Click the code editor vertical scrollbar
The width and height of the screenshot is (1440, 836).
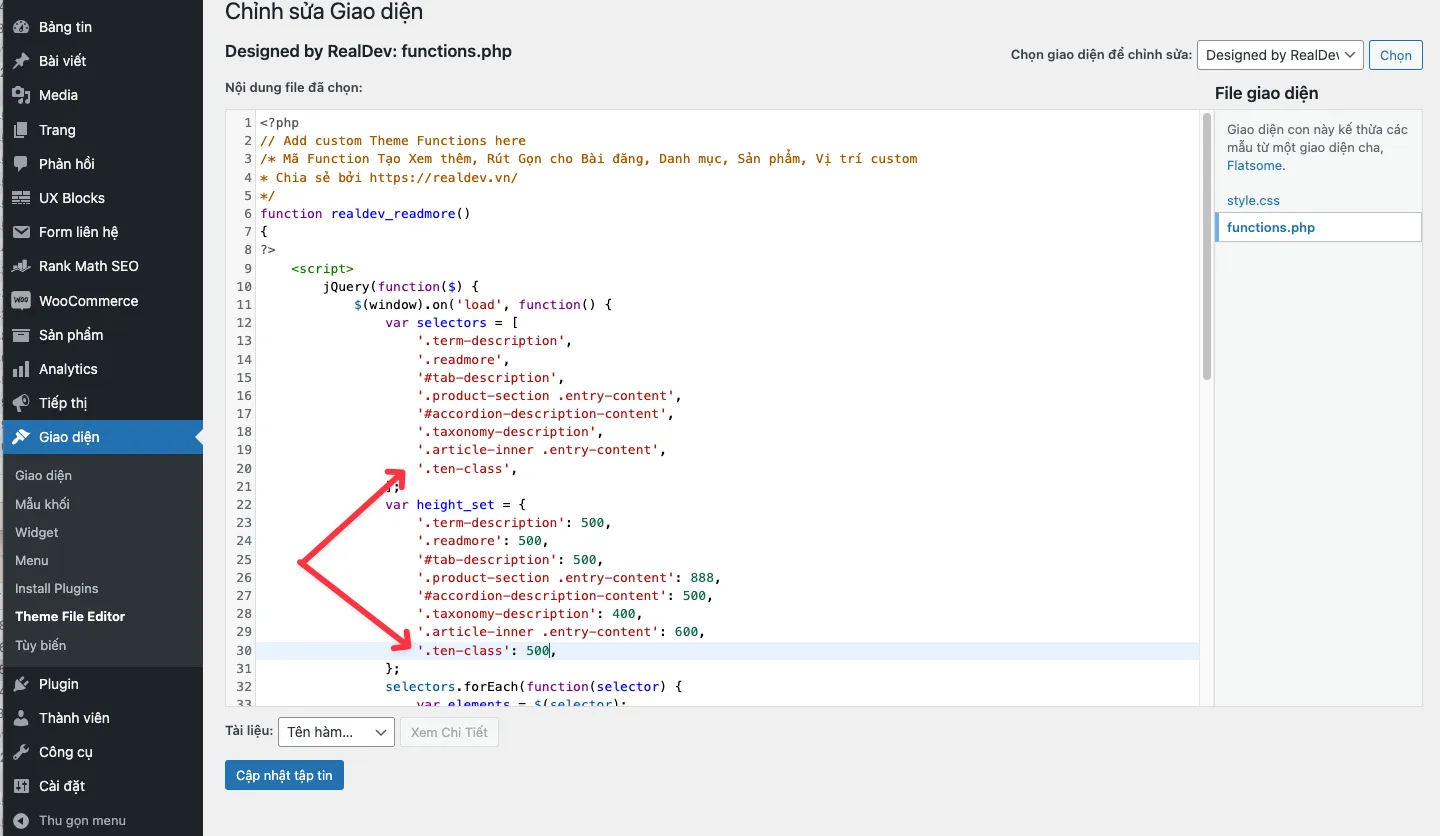coord(1206,245)
